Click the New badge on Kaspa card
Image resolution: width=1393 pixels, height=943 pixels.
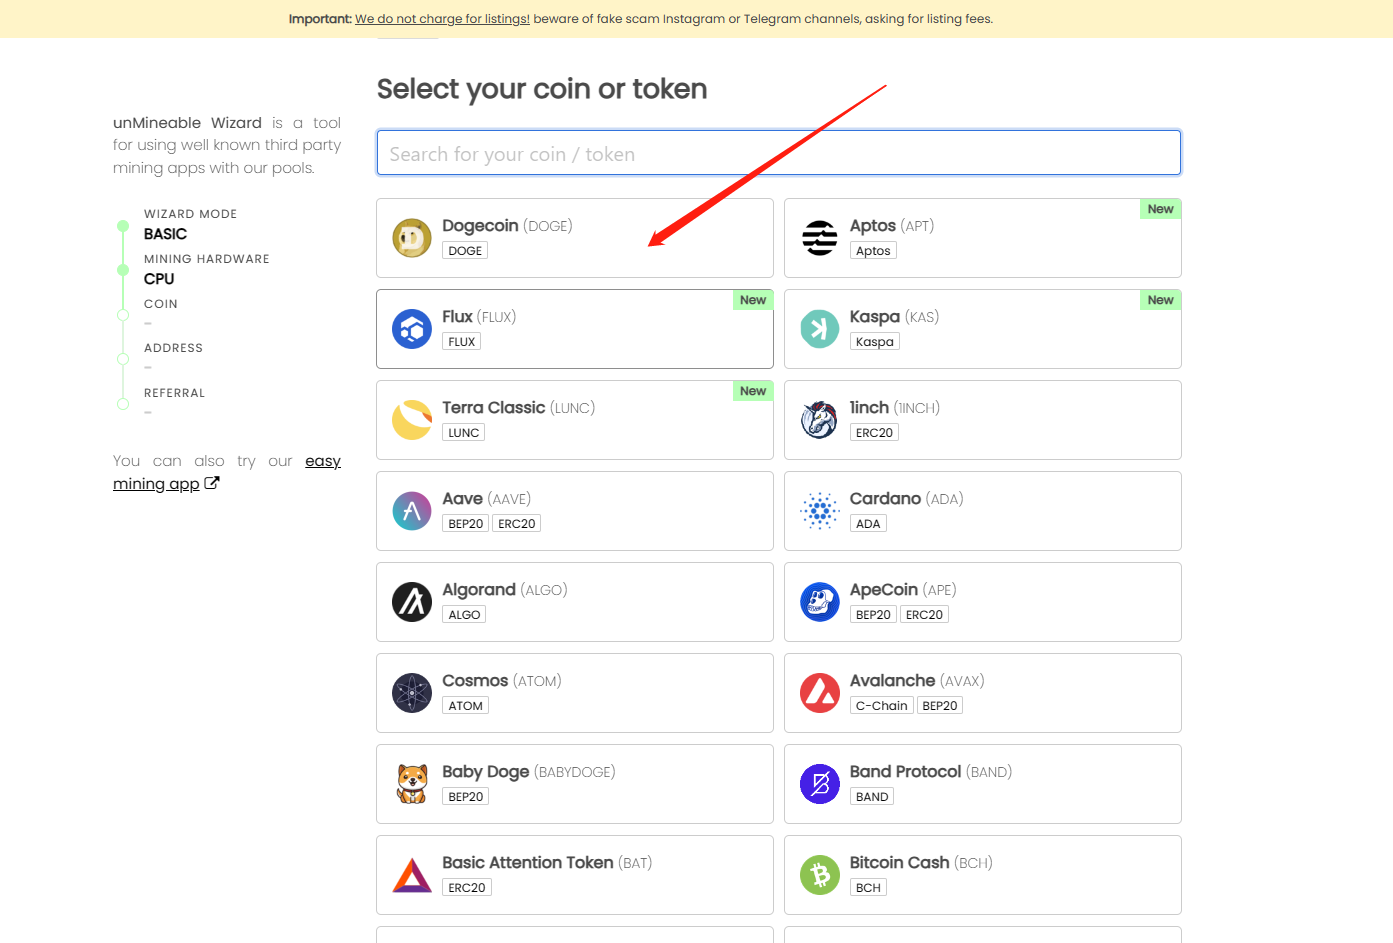click(x=1161, y=300)
